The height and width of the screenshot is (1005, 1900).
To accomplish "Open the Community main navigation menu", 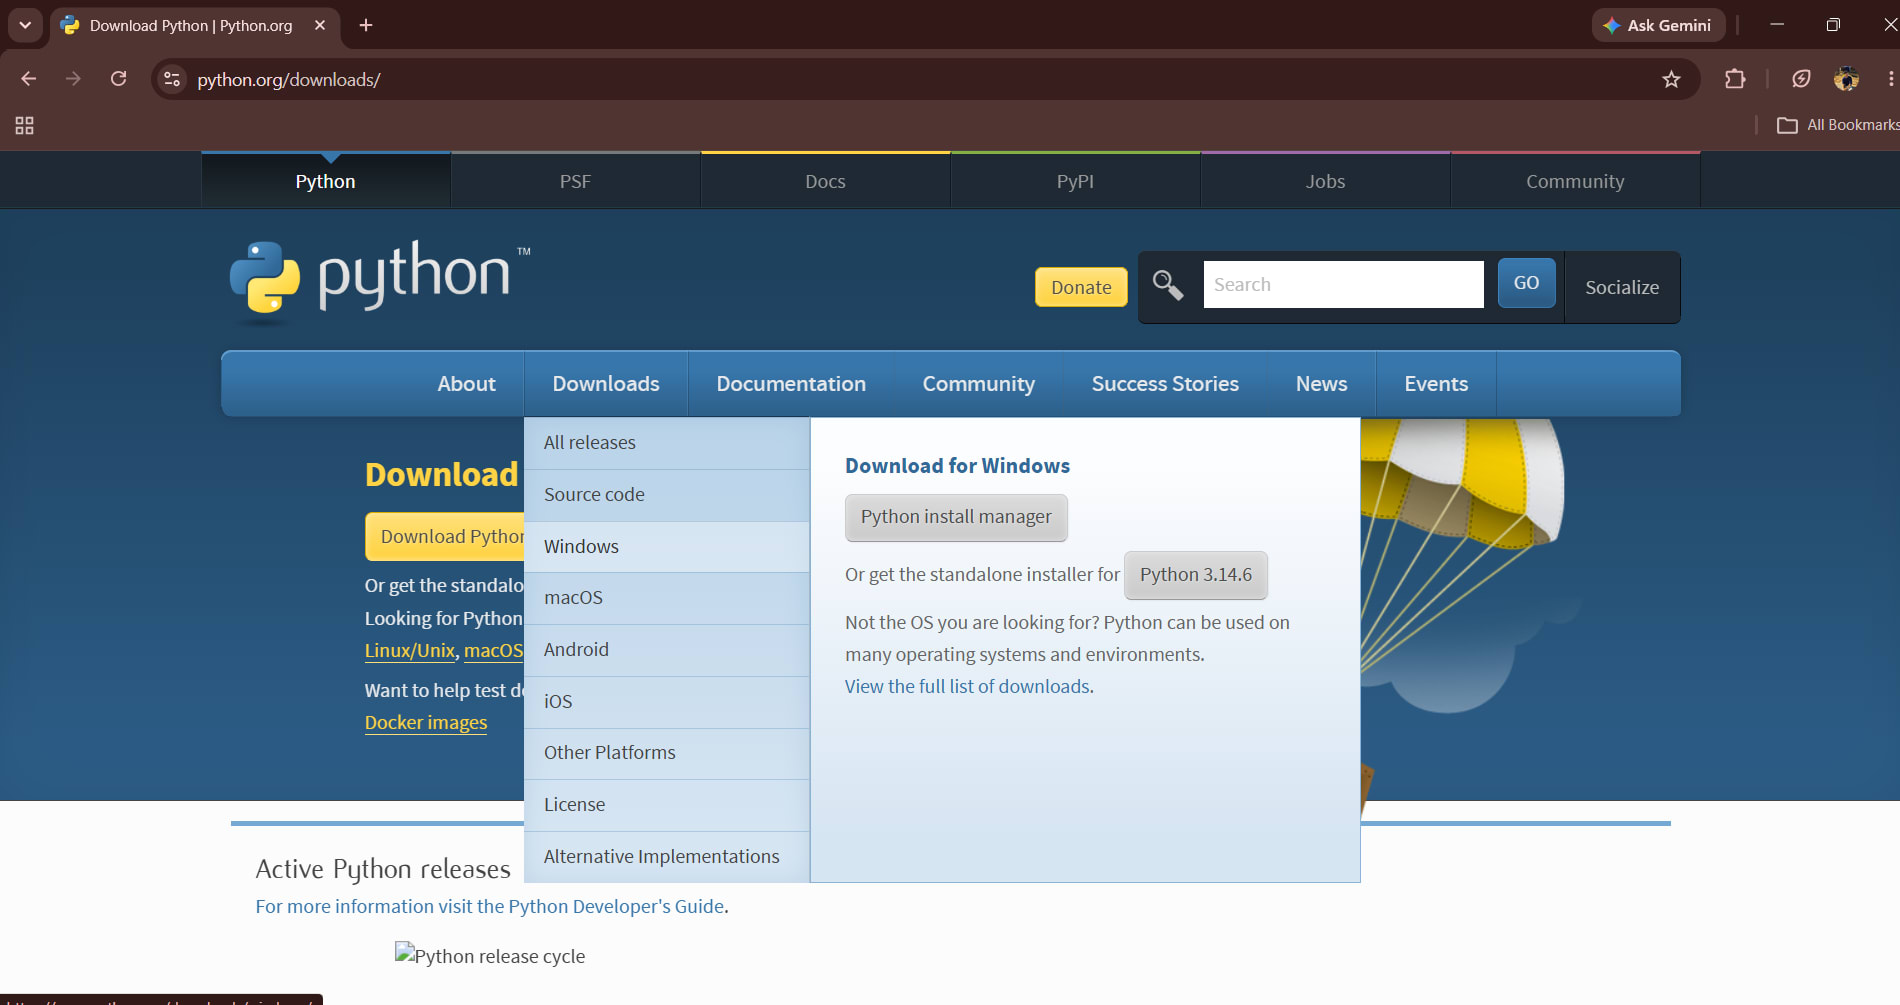I will click(x=979, y=384).
